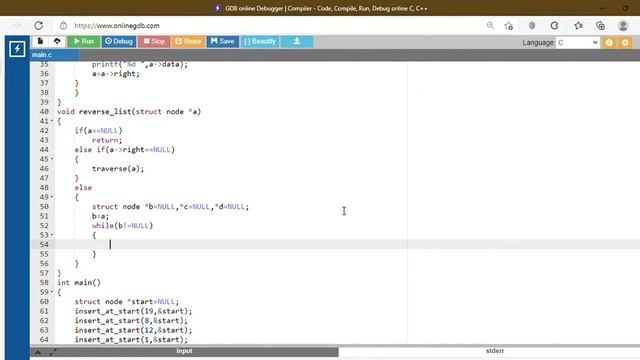This screenshot has height=360, width=640.
Task: Collapse code fold at line 49
Action: (x=52, y=197)
